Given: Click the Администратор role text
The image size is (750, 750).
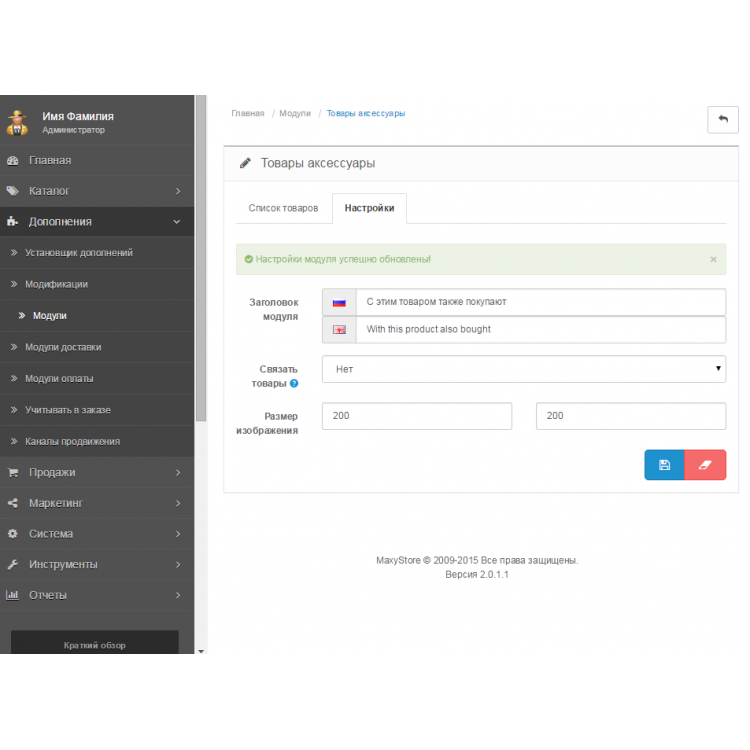Looking at the screenshot, I should pos(73,130).
